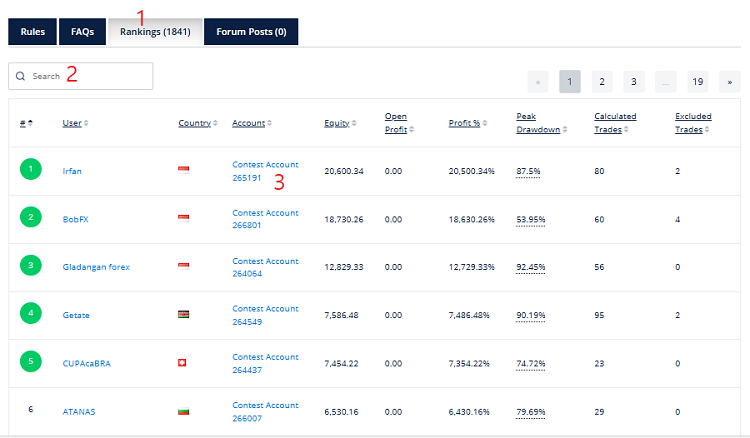This screenshot has width=750, height=438.
Task: Go to page 3 of rankings
Action: (634, 82)
